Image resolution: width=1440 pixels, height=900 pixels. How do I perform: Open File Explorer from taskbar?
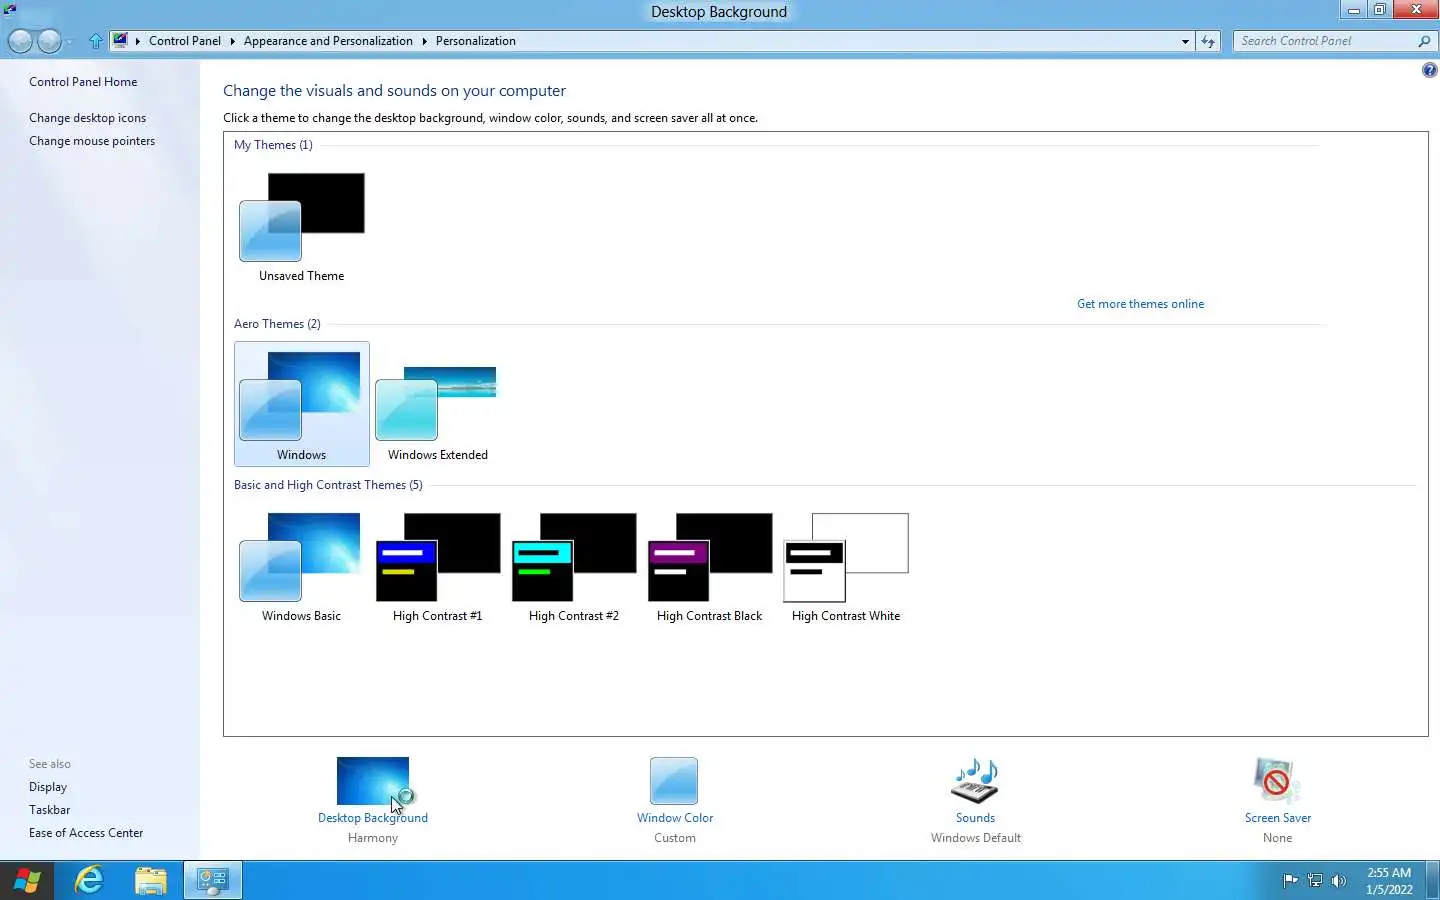[151, 880]
